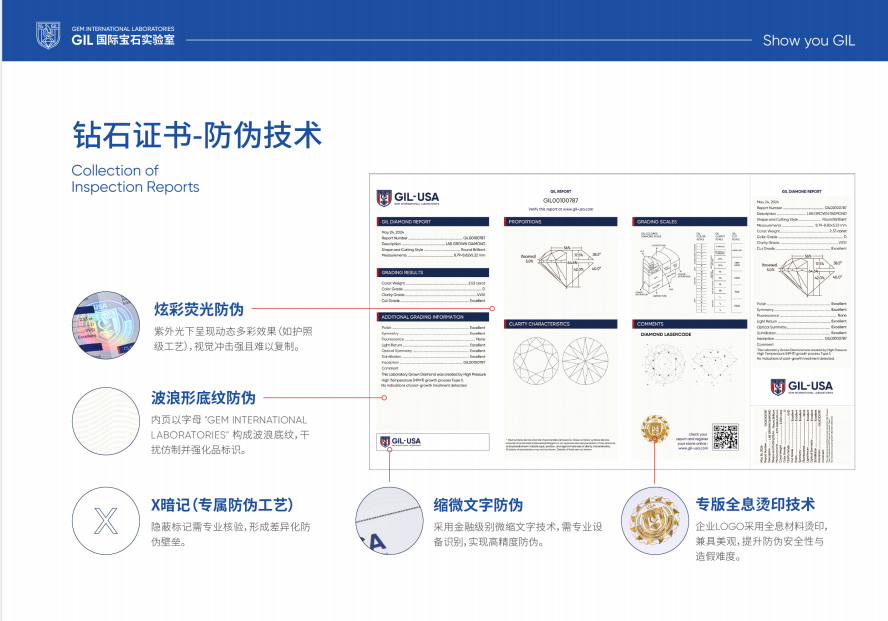Click the small gold seal on certificate
The image size is (888, 621).
pyautogui.click(x=655, y=429)
